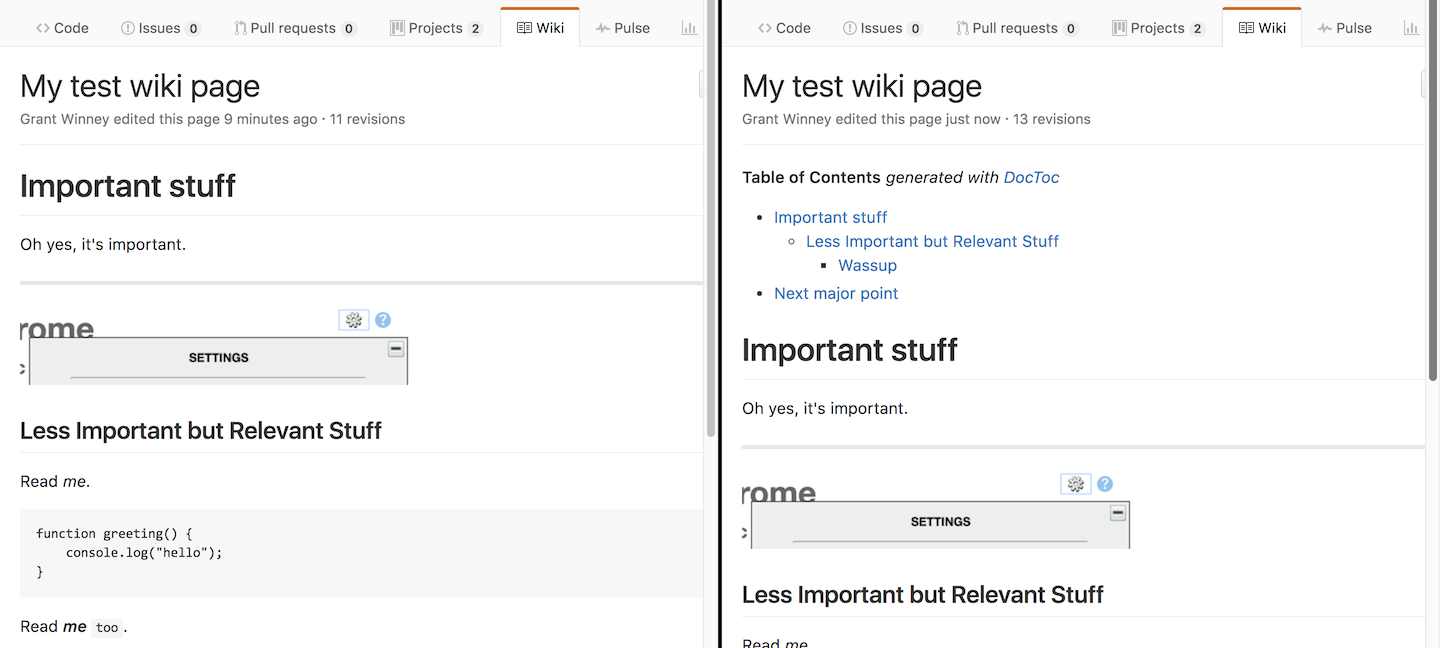Click the Wassup contents link

[867, 265]
